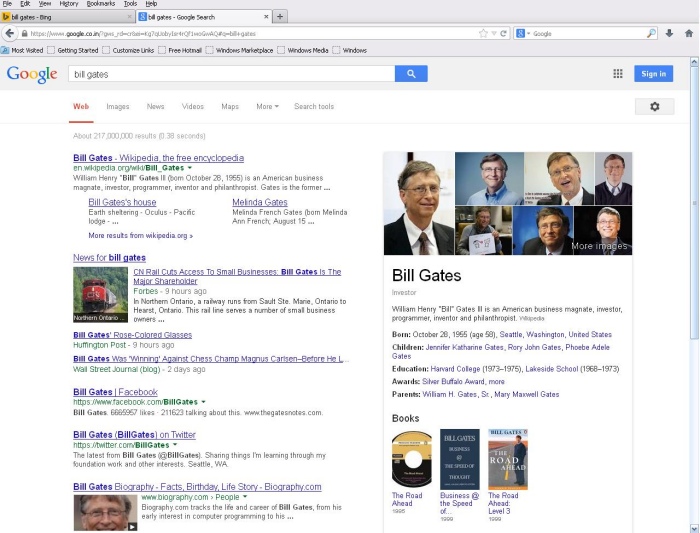700x533 pixels.
Task: Click the reload page icon in address bar
Action: 503,33
